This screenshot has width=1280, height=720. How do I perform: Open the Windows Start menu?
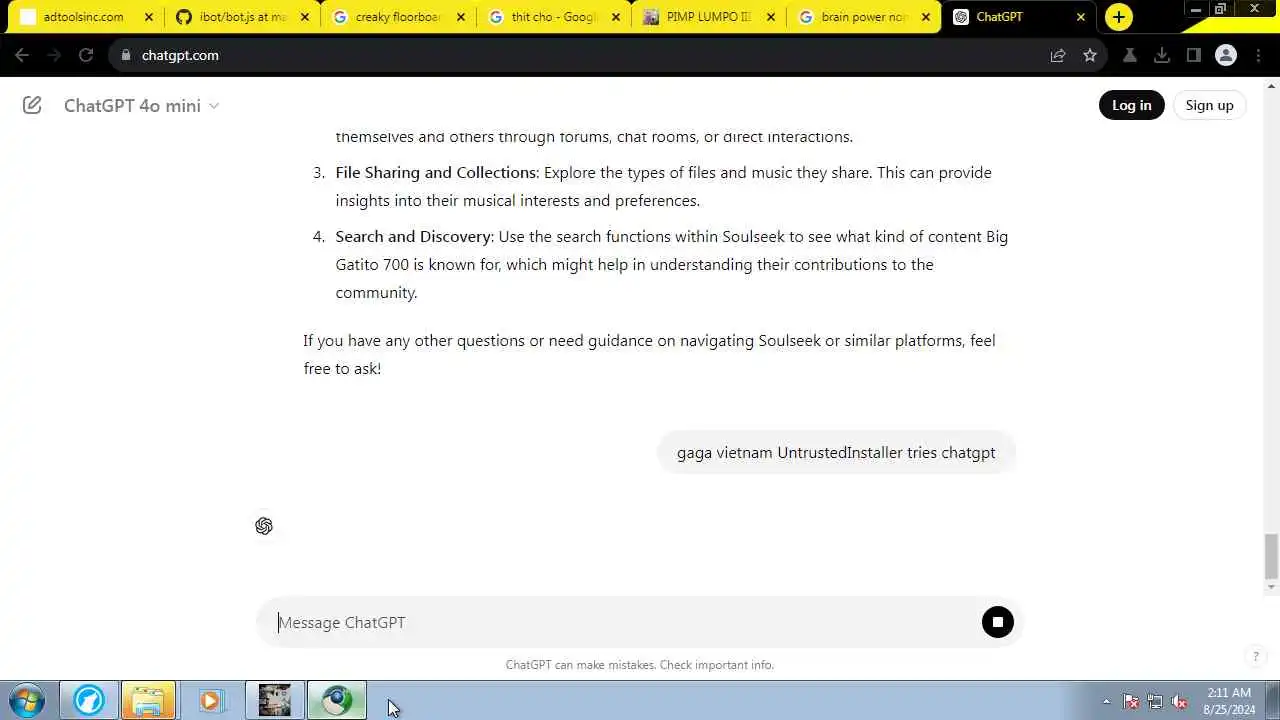point(27,700)
